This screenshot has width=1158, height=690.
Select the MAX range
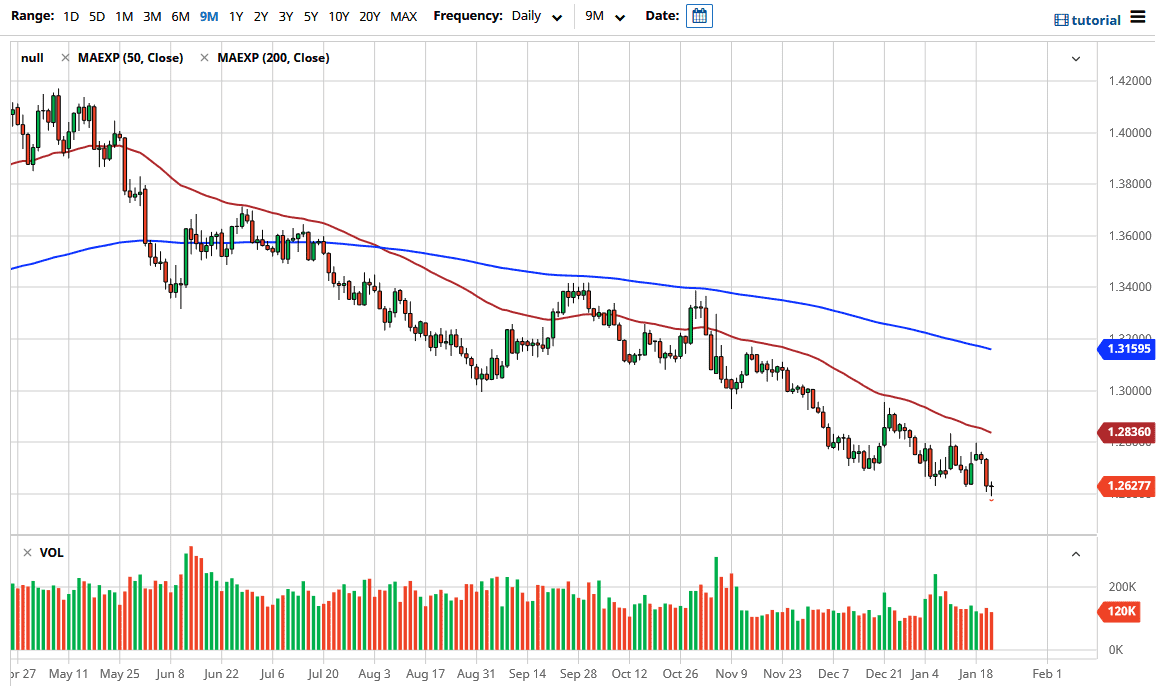403,16
